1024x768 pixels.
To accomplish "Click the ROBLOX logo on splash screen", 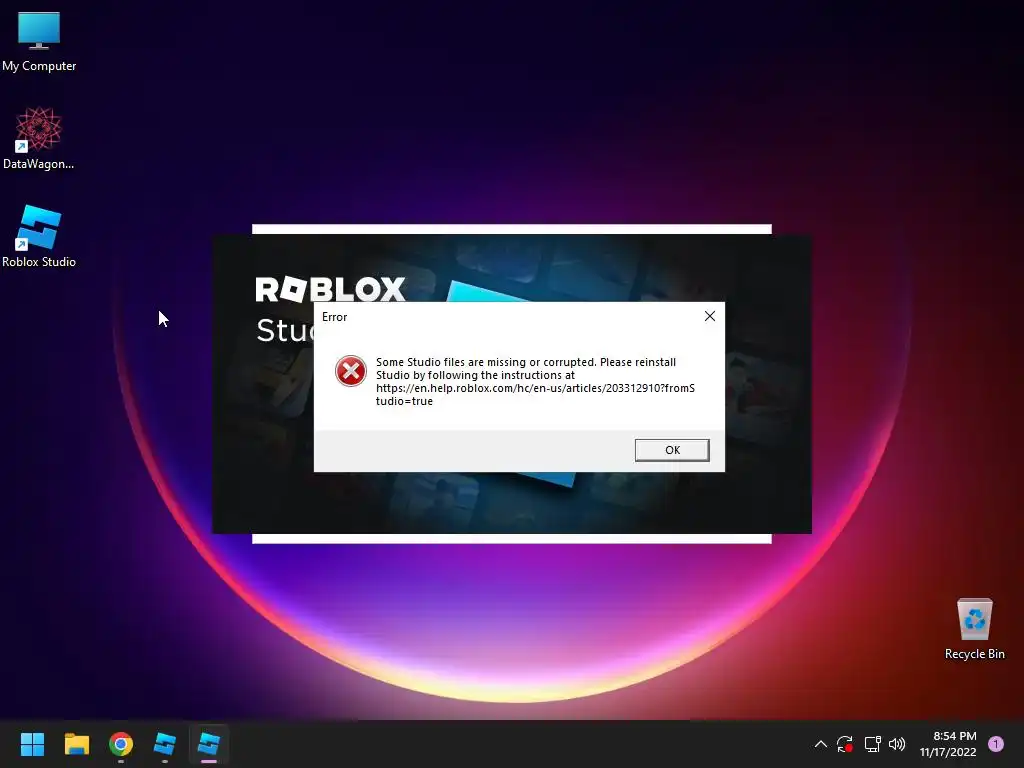I will pyautogui.click(x=330, y=289).
